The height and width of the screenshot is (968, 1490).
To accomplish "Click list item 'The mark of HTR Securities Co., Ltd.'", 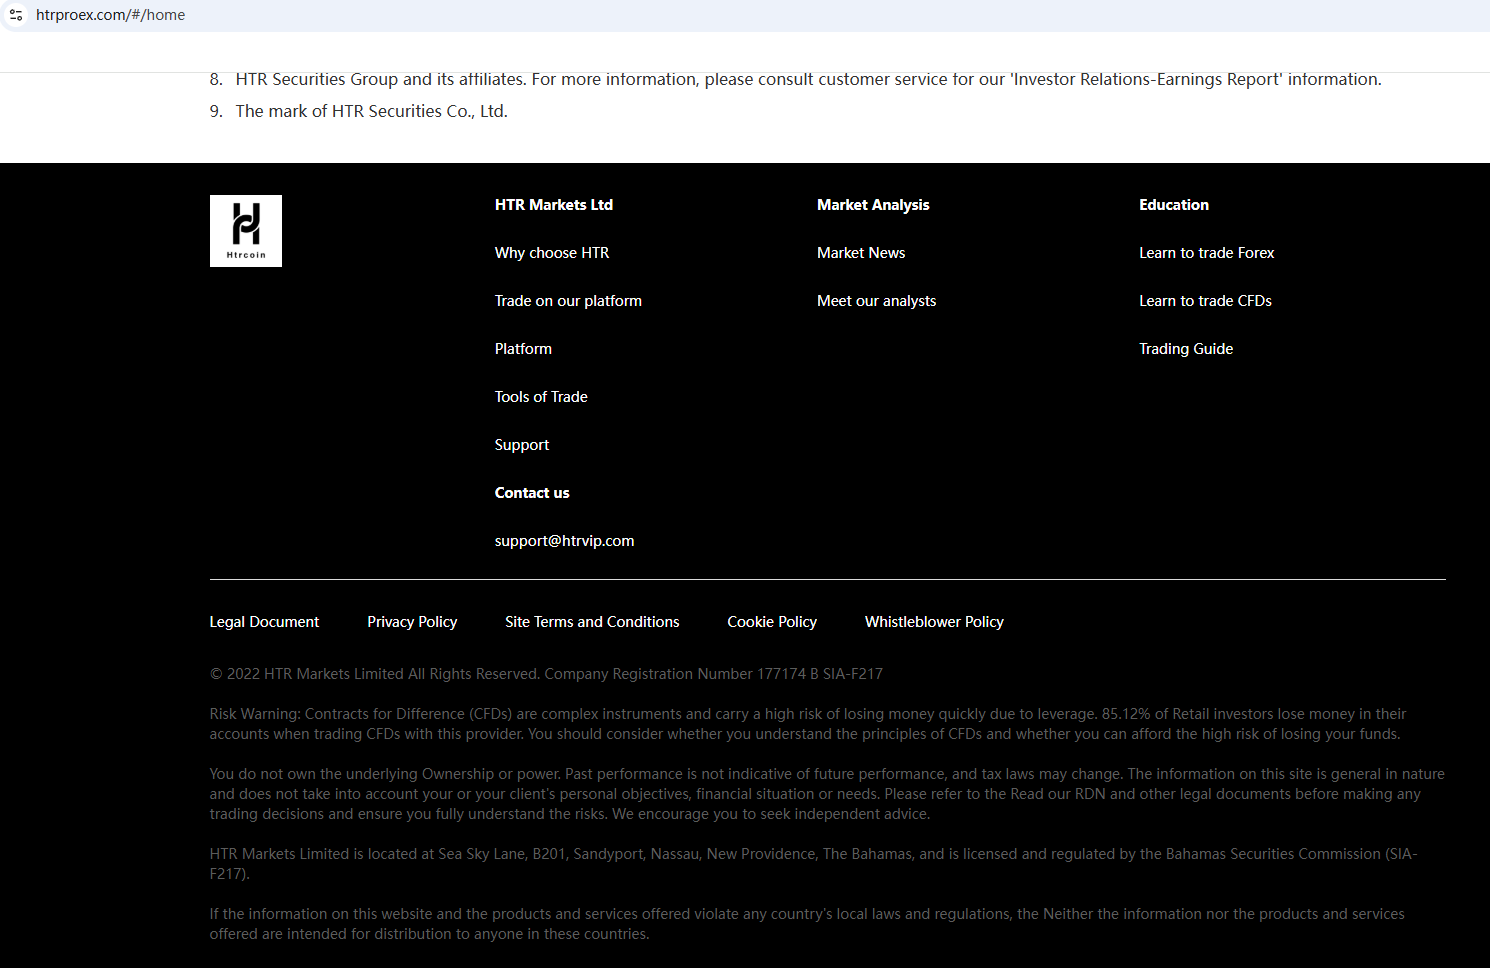I will (x=371, y=111).
